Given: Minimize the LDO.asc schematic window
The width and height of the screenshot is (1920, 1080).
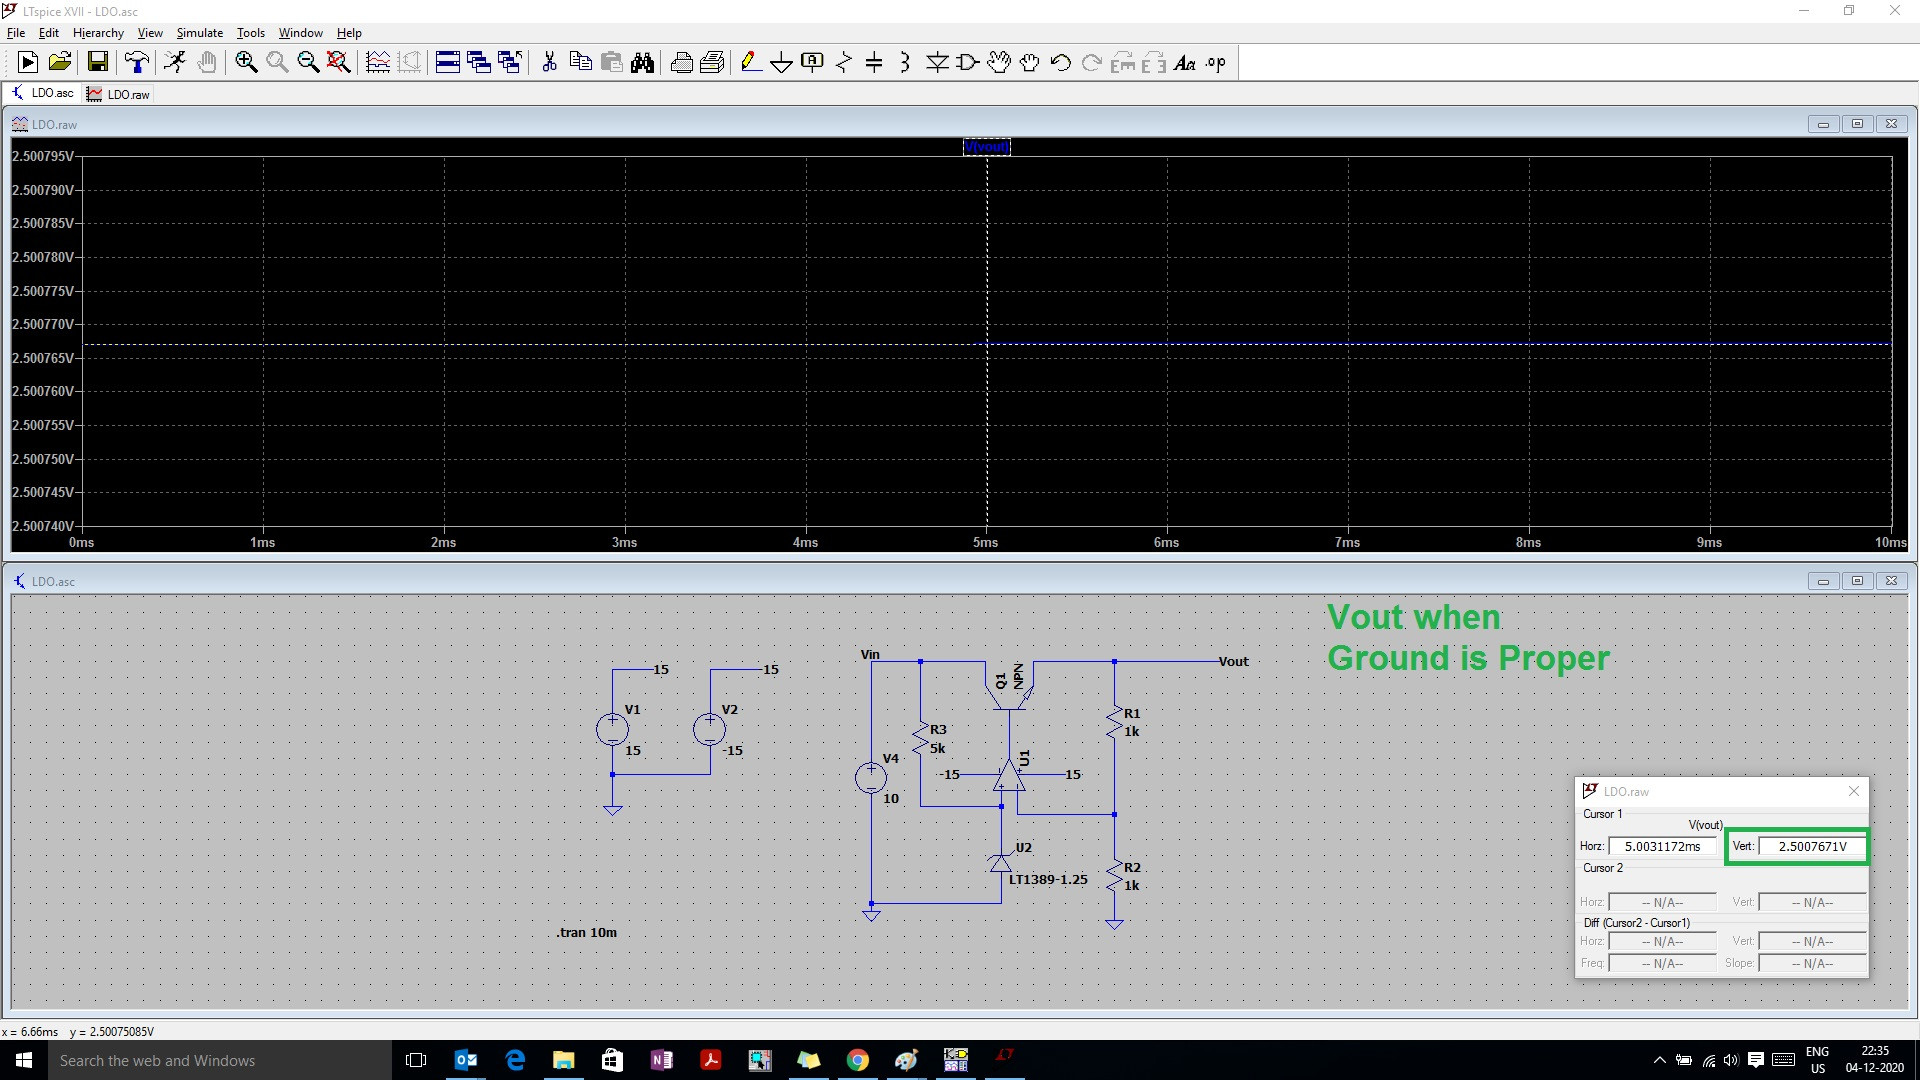Looking at the screenshot, I should tap(1823, 581).
